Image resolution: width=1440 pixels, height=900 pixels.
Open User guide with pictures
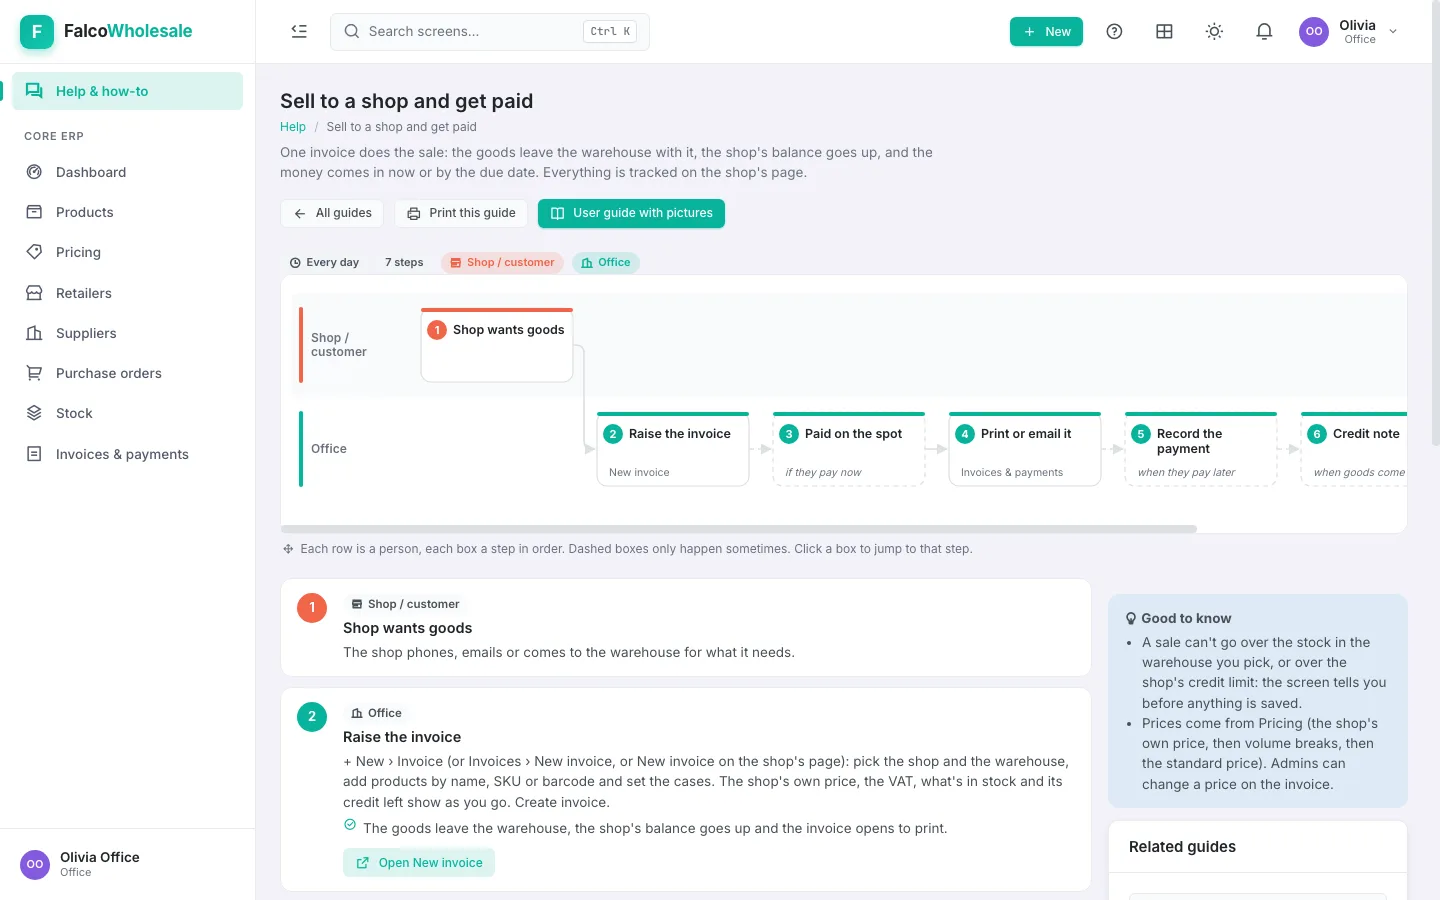(x=631, y=213)
